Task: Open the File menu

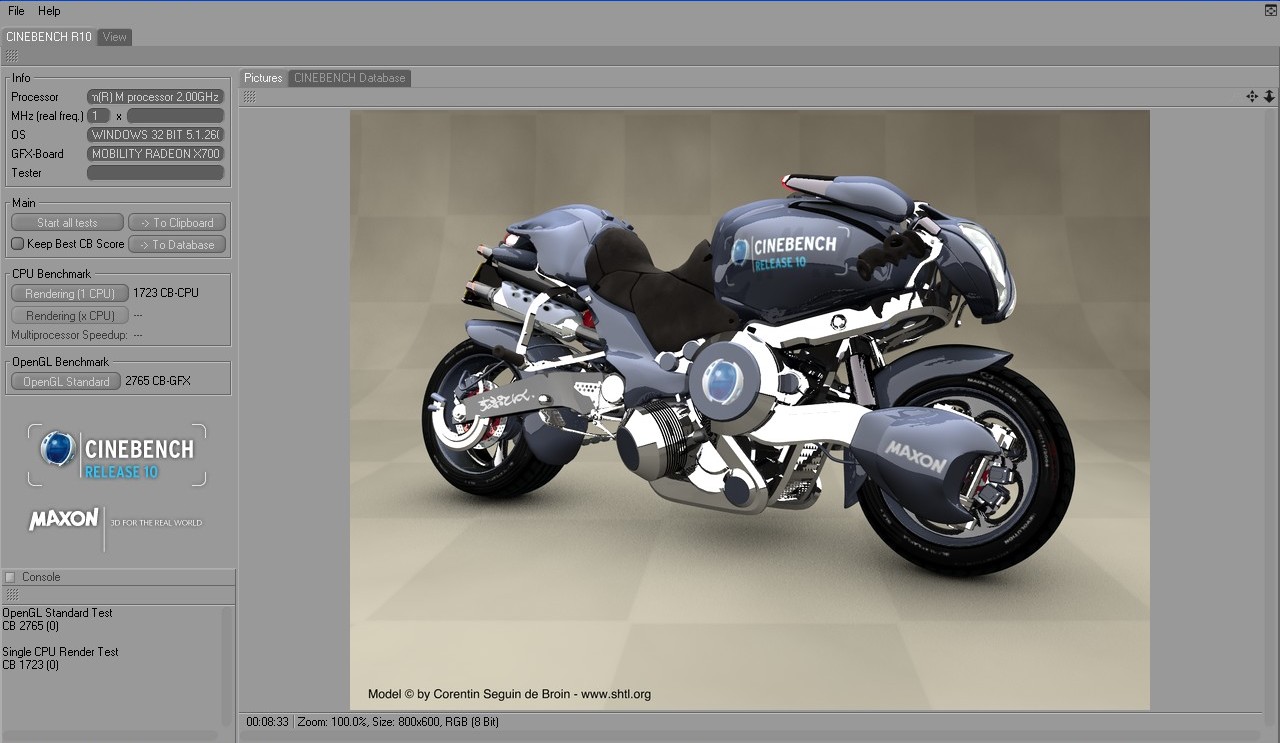Action: 16,11
